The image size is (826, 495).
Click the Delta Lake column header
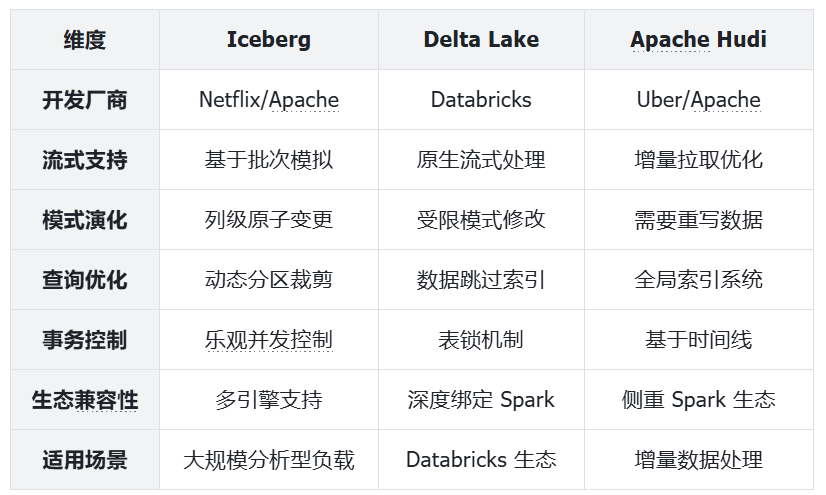(x=481, y=40)
